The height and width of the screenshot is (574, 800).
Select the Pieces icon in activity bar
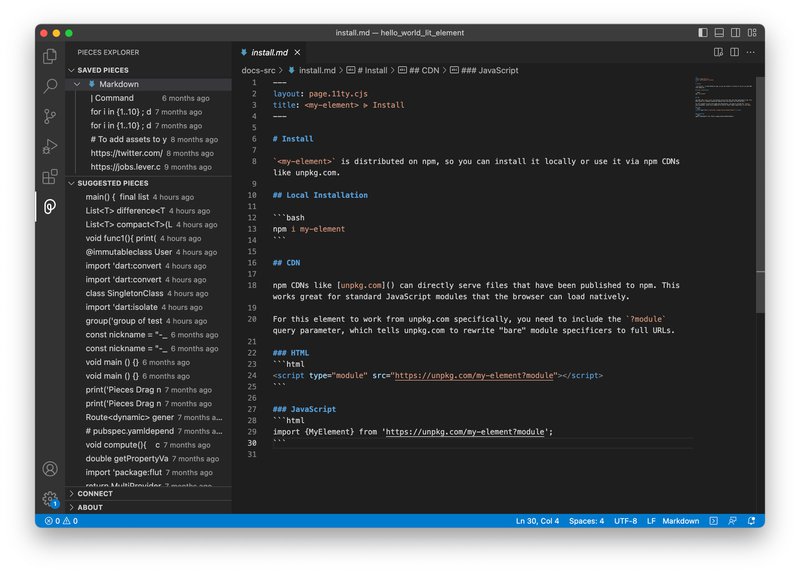tap(49, 207)
